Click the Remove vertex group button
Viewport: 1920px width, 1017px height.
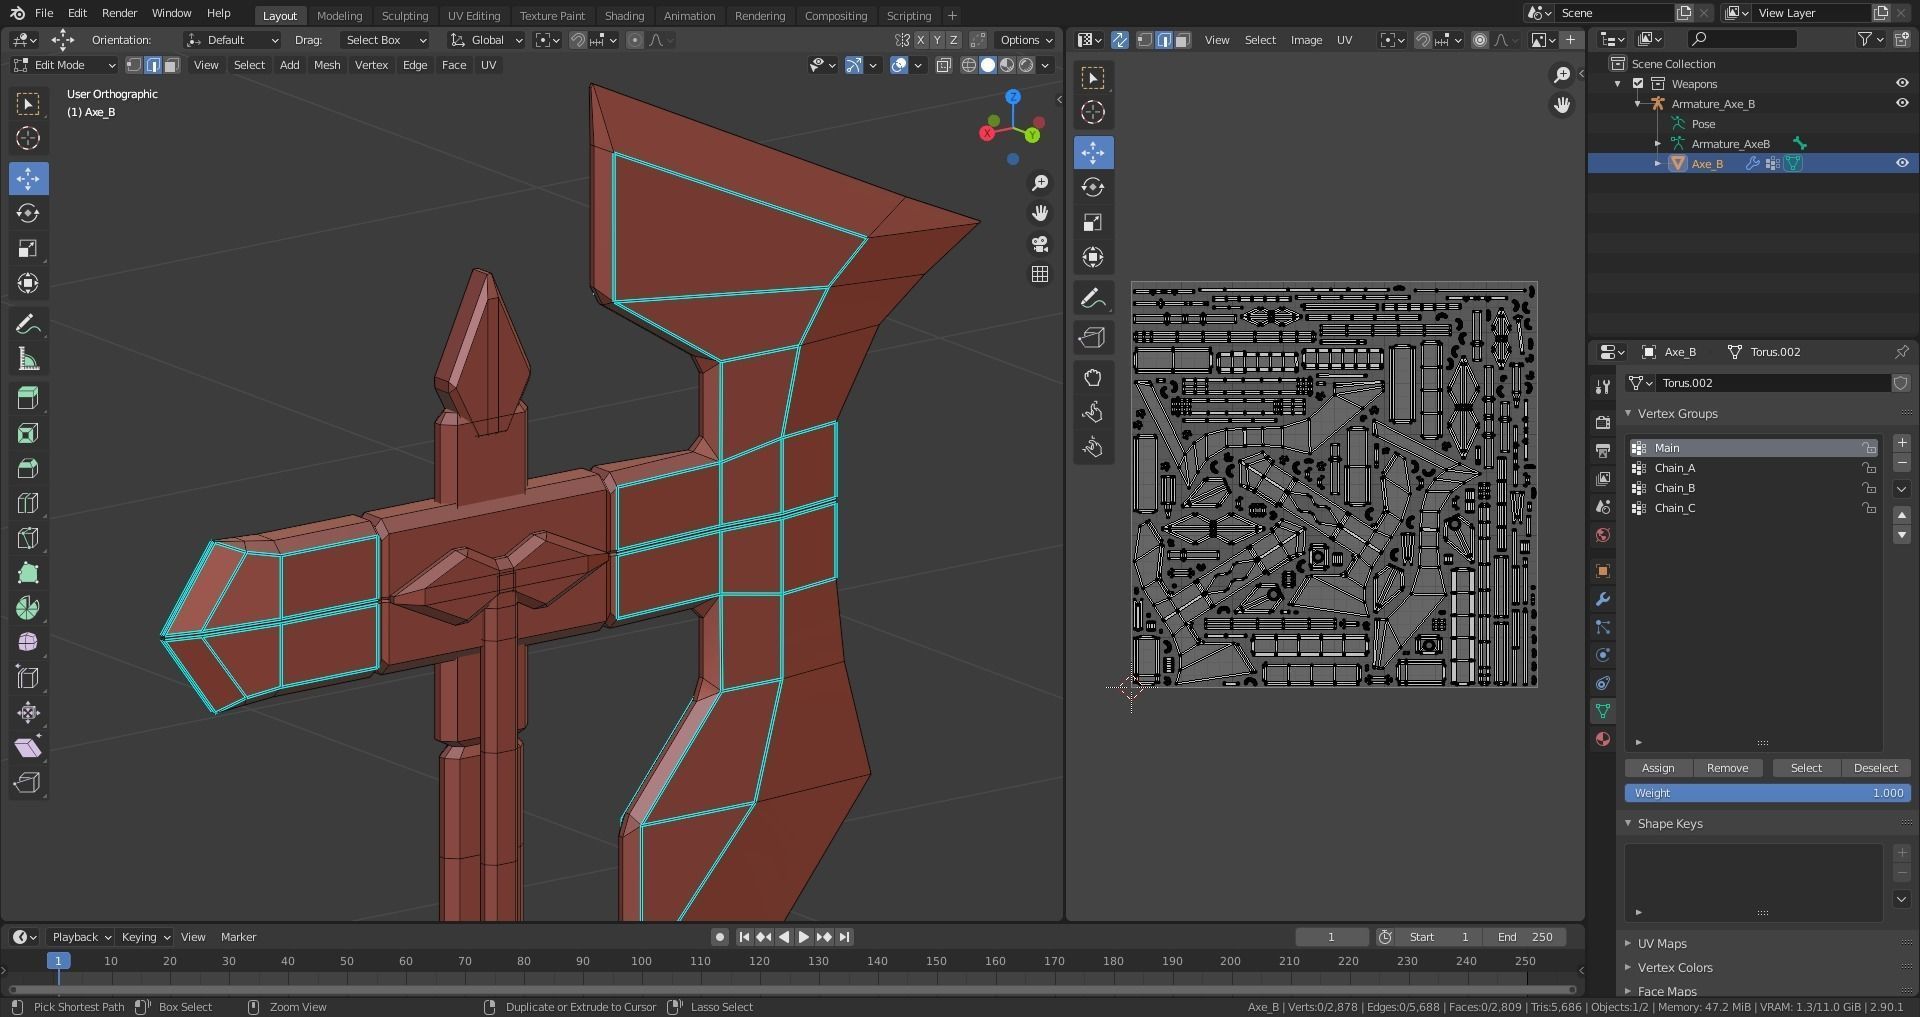[x=1727, y=768]
